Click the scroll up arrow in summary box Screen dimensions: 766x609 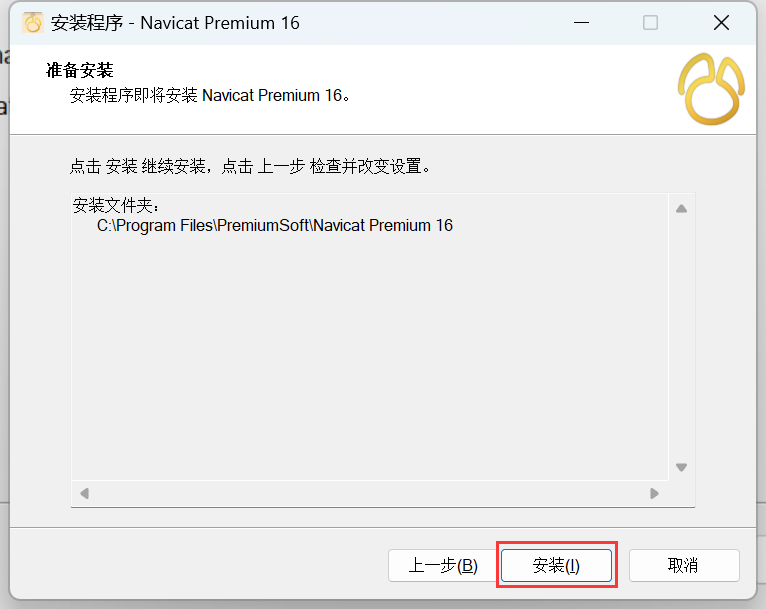pos(681,209)
